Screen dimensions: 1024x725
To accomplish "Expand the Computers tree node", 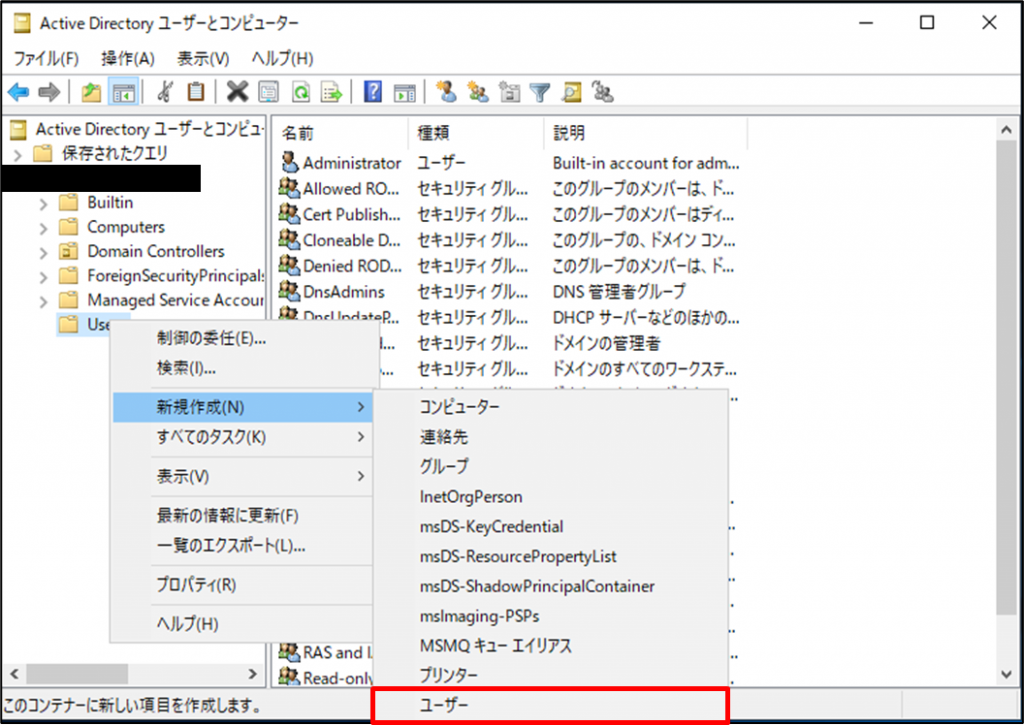I will coord(43,229).
